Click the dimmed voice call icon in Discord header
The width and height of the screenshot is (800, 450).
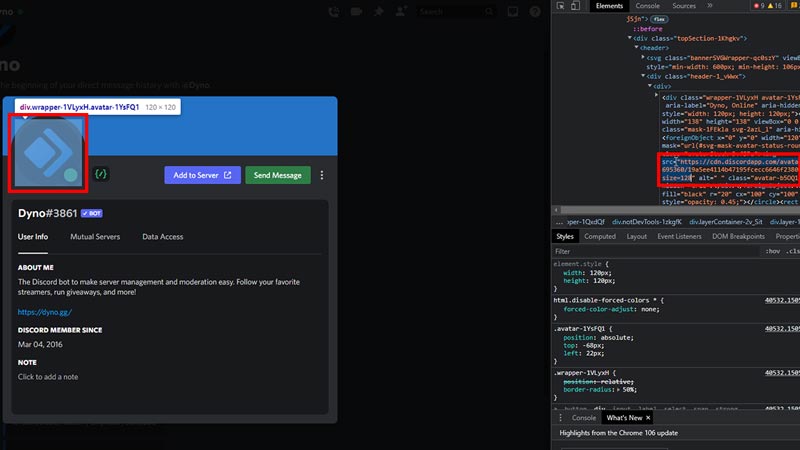click(x=334, y=11)
